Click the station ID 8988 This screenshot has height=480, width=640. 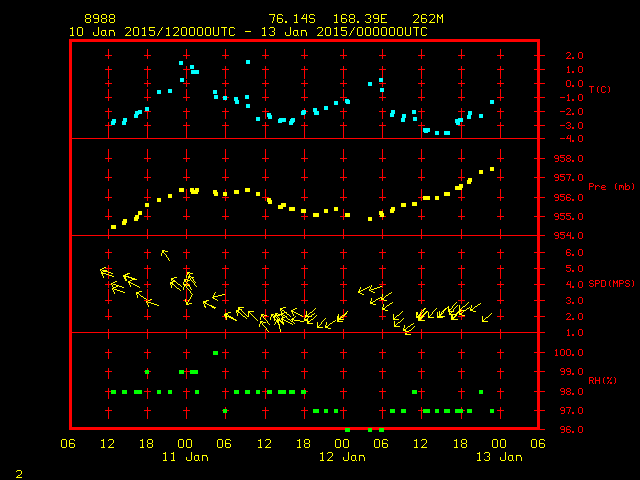point(100,19)
